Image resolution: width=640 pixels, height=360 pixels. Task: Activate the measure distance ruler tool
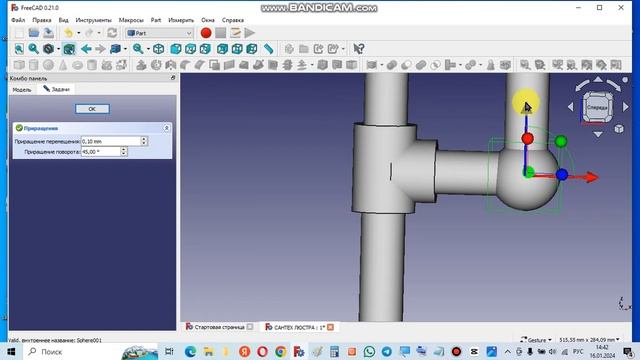pos(268,49)
